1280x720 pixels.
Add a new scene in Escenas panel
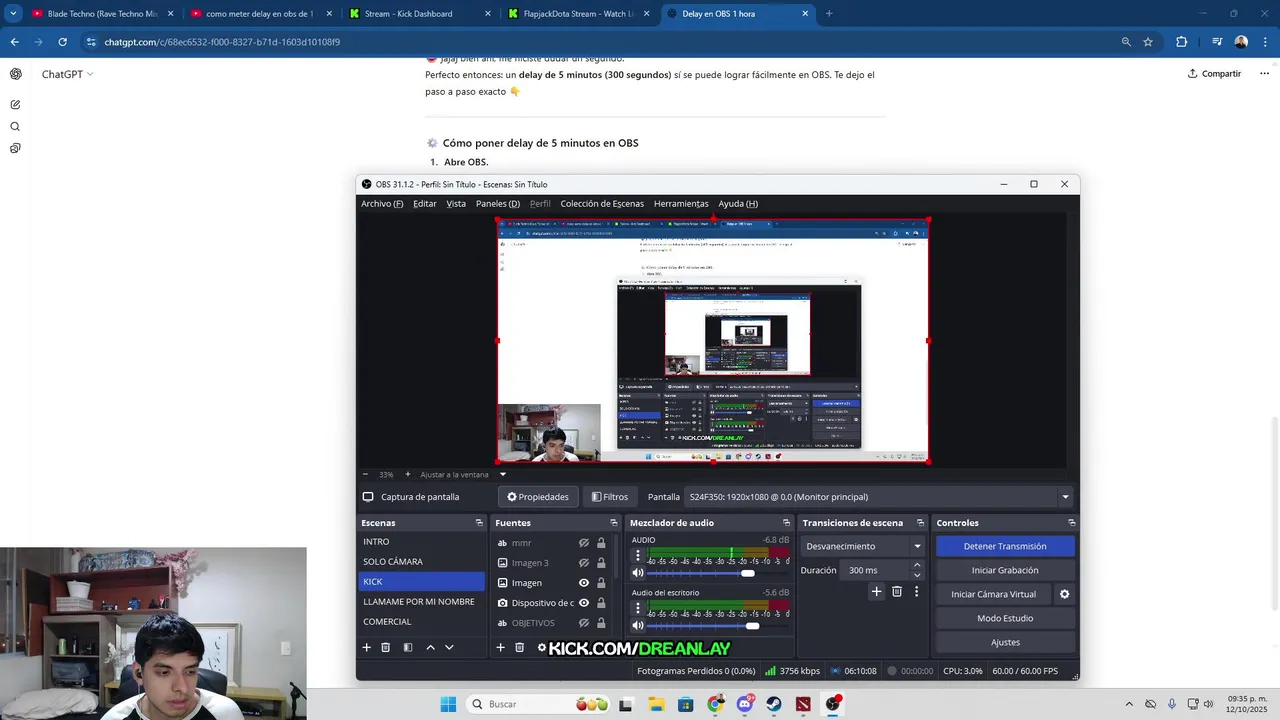[x=366, y=648]
